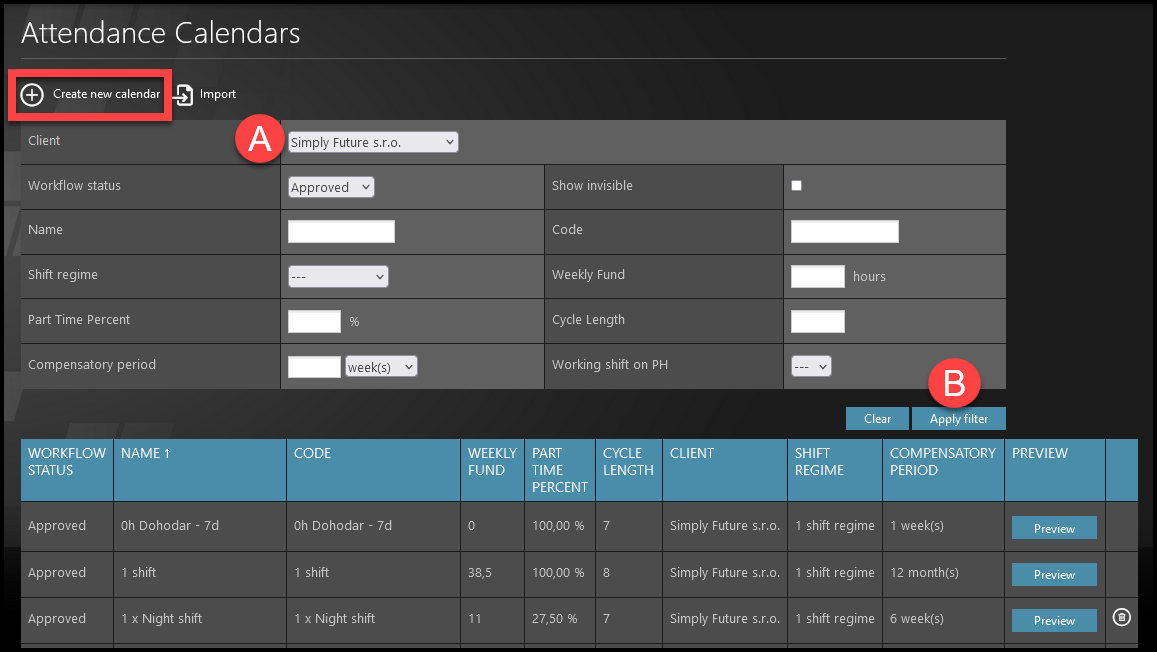Open the Client dropdown
1157x652 pixels.
tap(372, 143)
